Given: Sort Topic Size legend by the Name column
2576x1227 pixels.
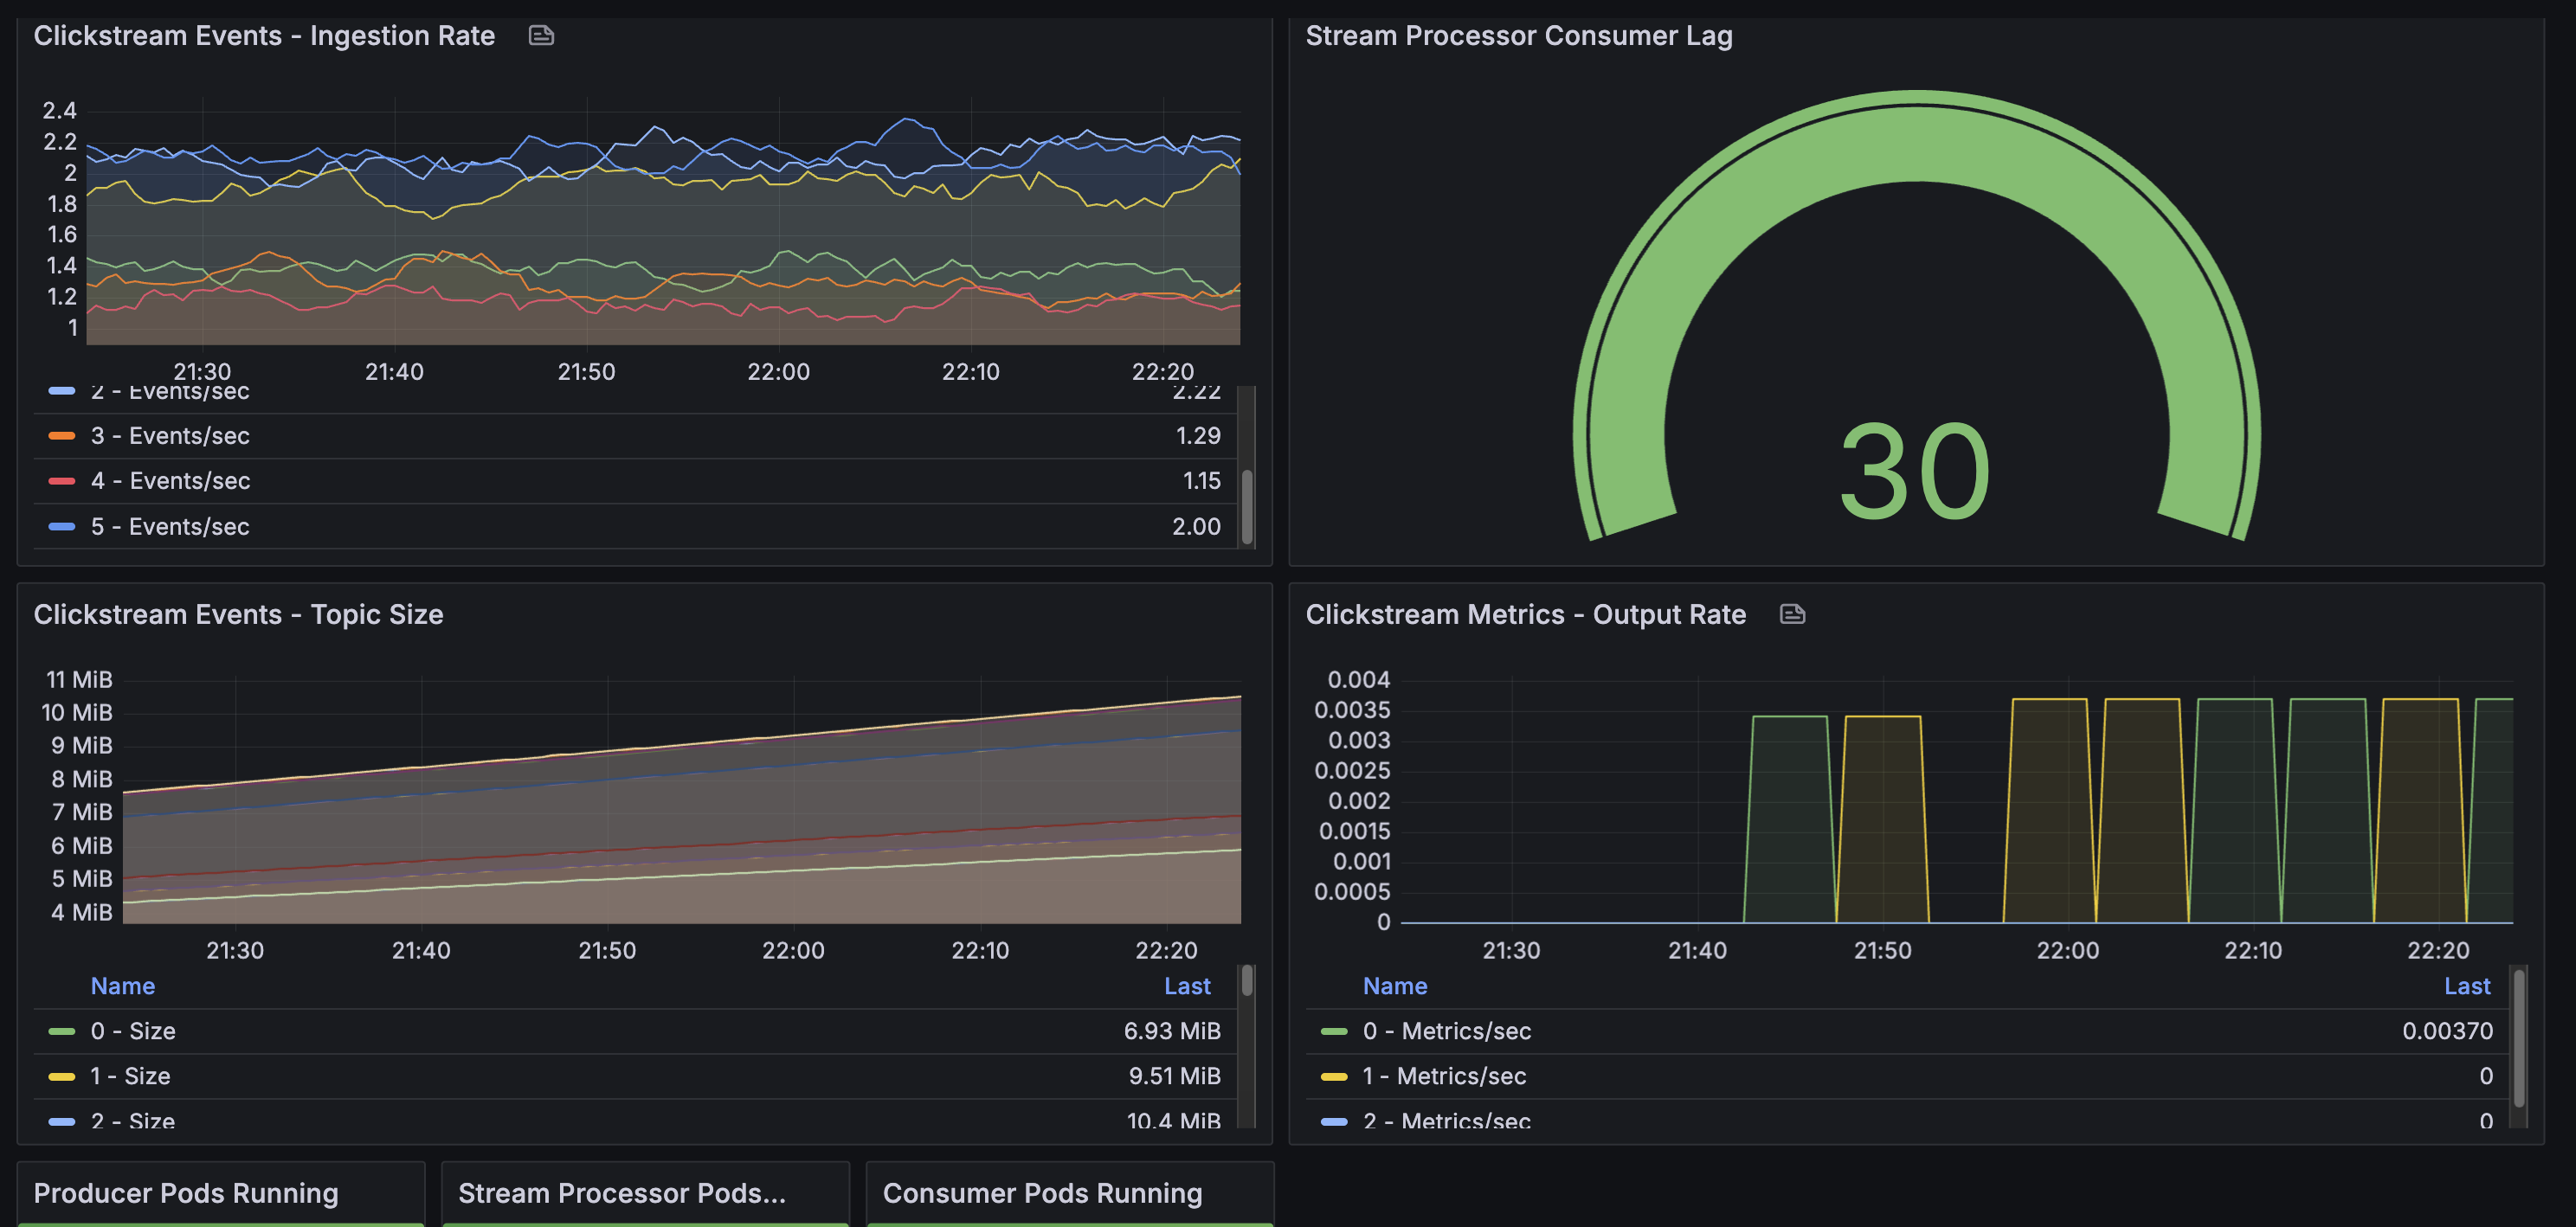Looking at the screenshot, I should (x=122, y=986).
